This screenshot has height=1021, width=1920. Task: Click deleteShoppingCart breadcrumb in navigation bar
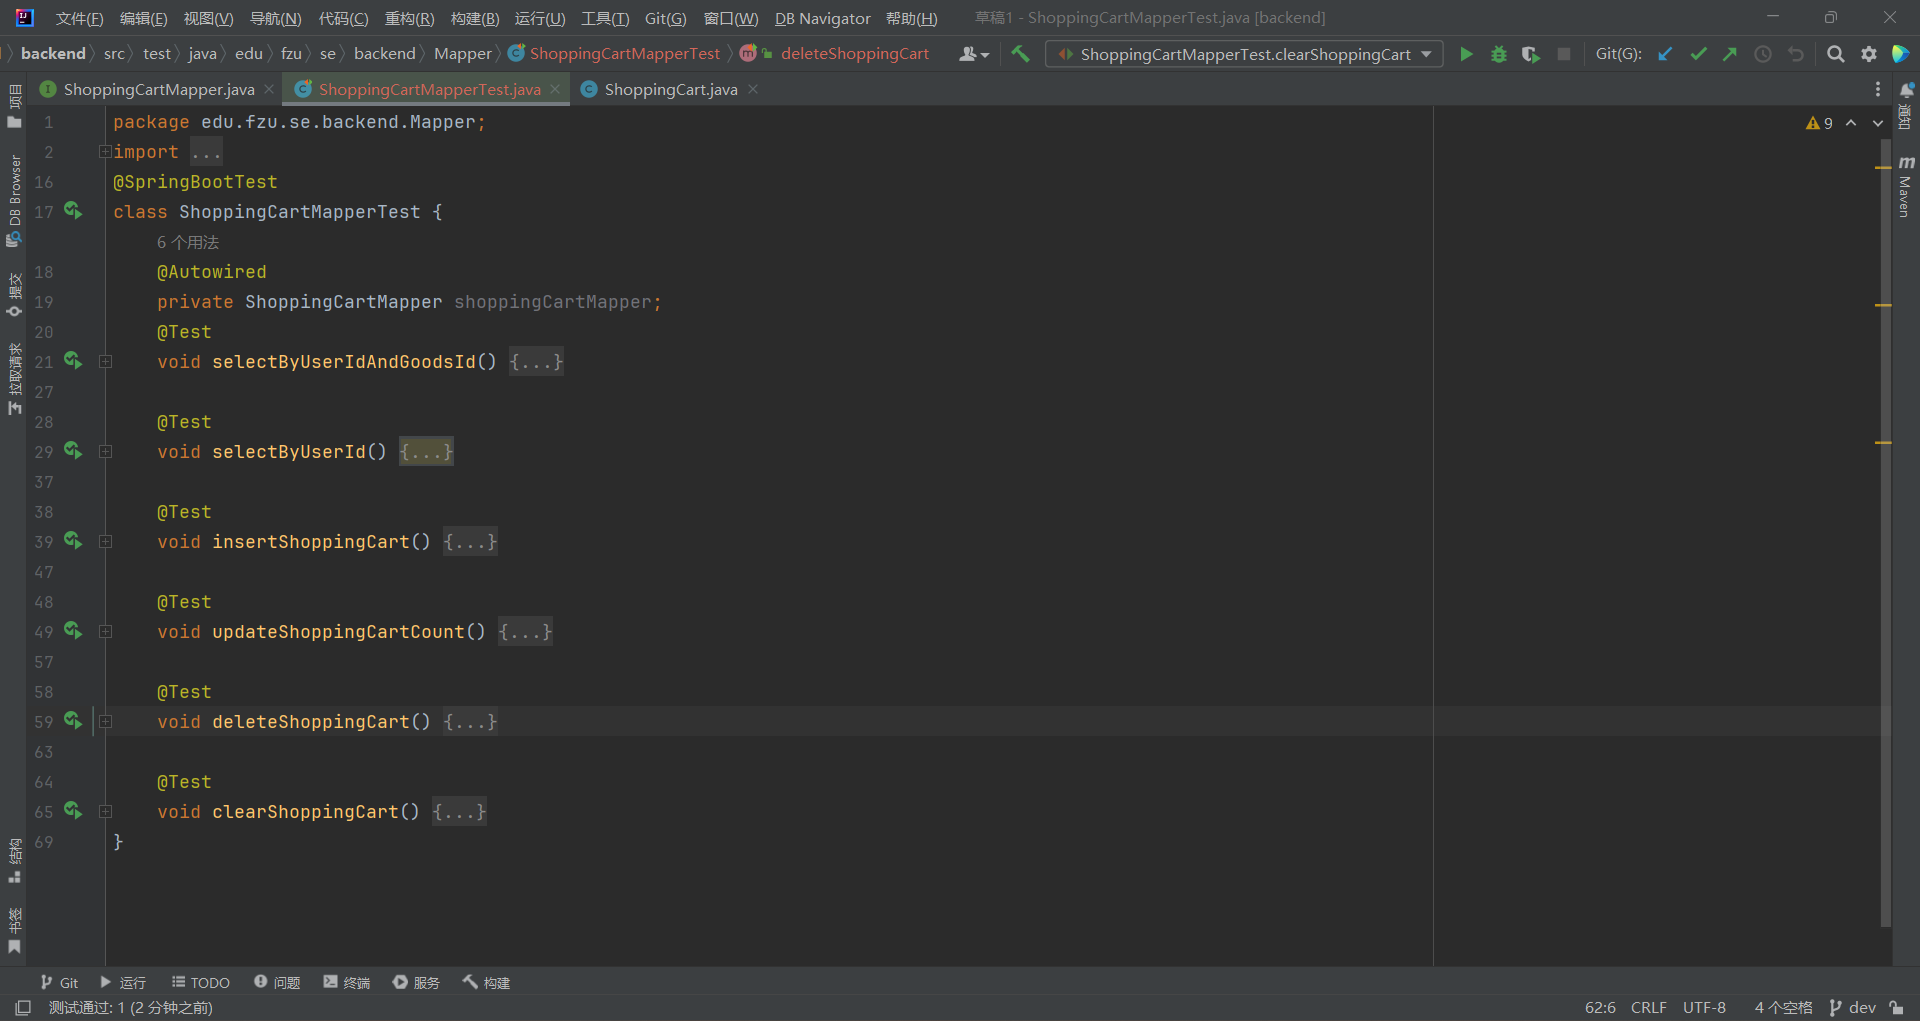click(x=854, y=54)
